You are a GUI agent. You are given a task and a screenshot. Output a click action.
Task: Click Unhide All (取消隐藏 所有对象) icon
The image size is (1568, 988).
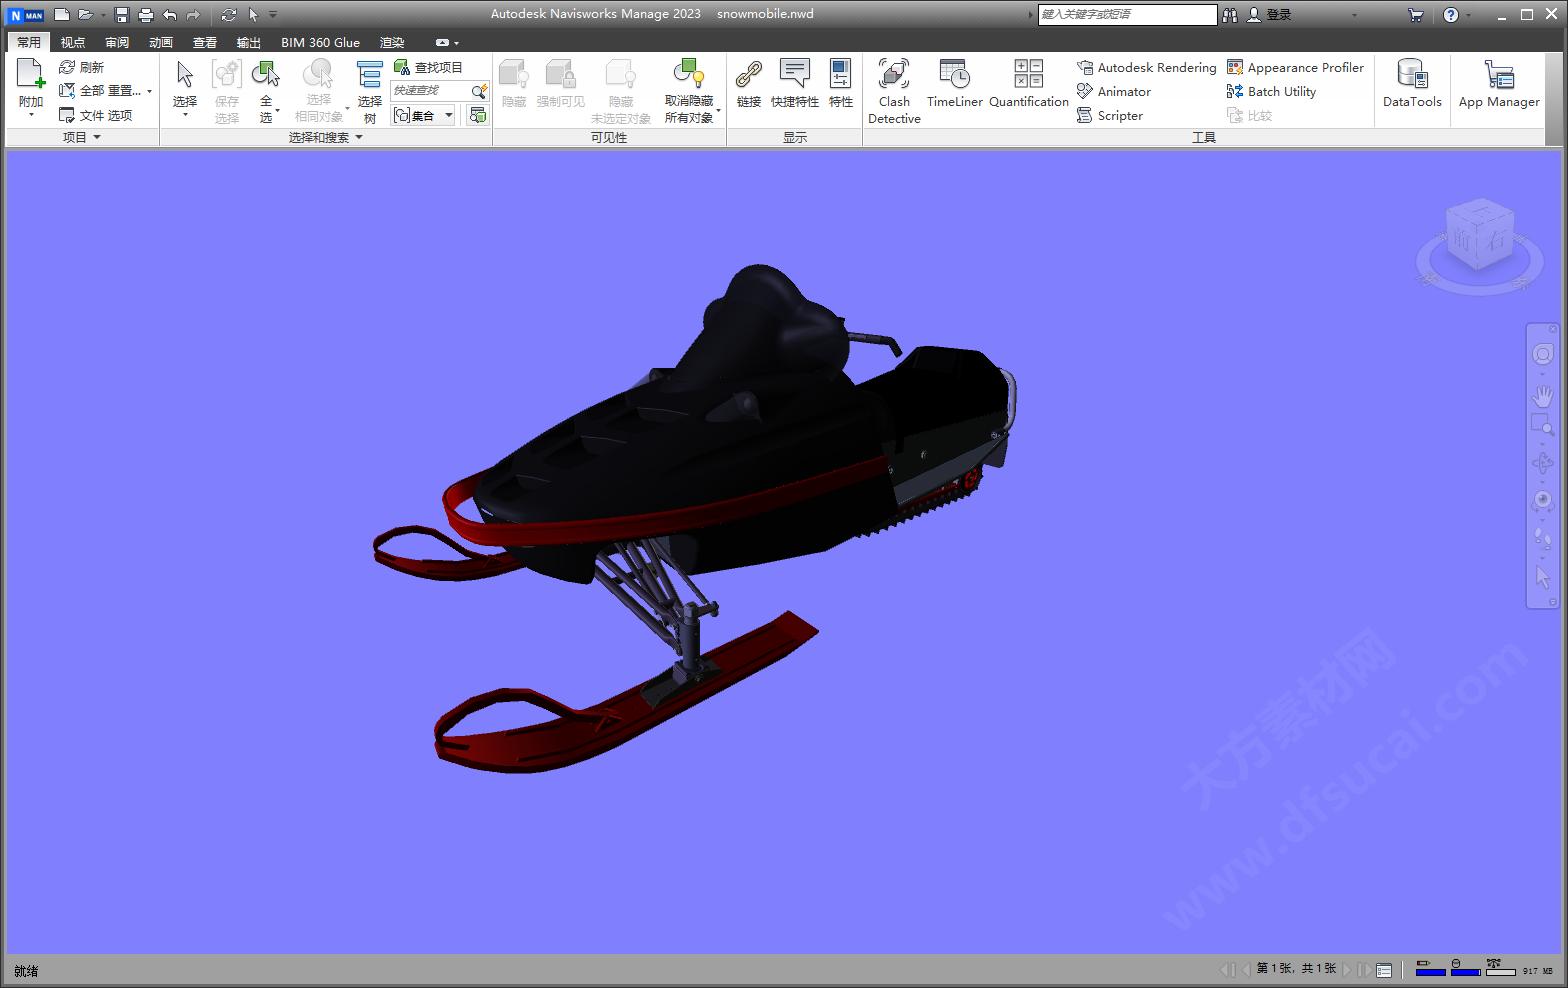coord(688,74)
